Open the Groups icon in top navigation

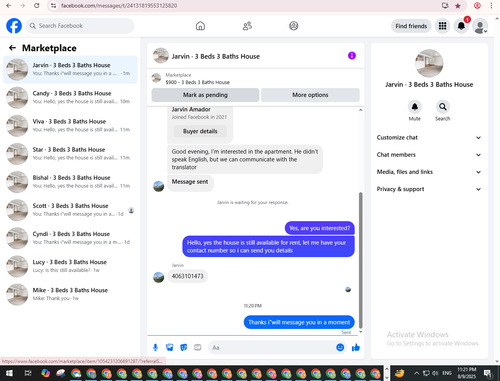[294, 26]
